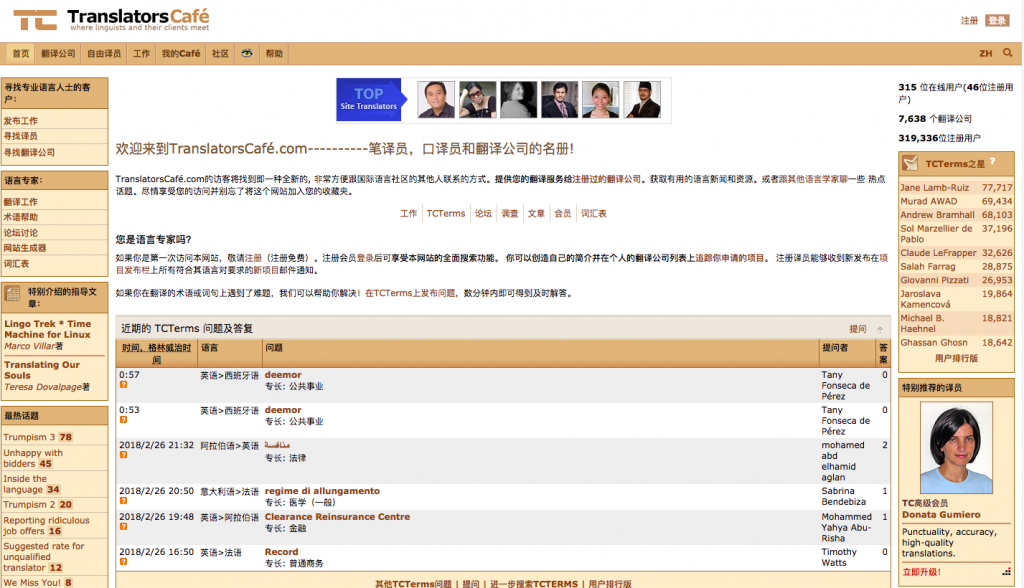1024x588 pixels.
Task: Click 论坛 link in center link row
Action: (x=483, y=214)
